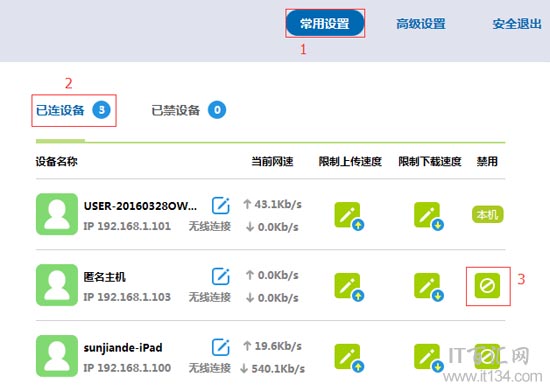Edit name of USER-20160328OW device

point(221,205)
